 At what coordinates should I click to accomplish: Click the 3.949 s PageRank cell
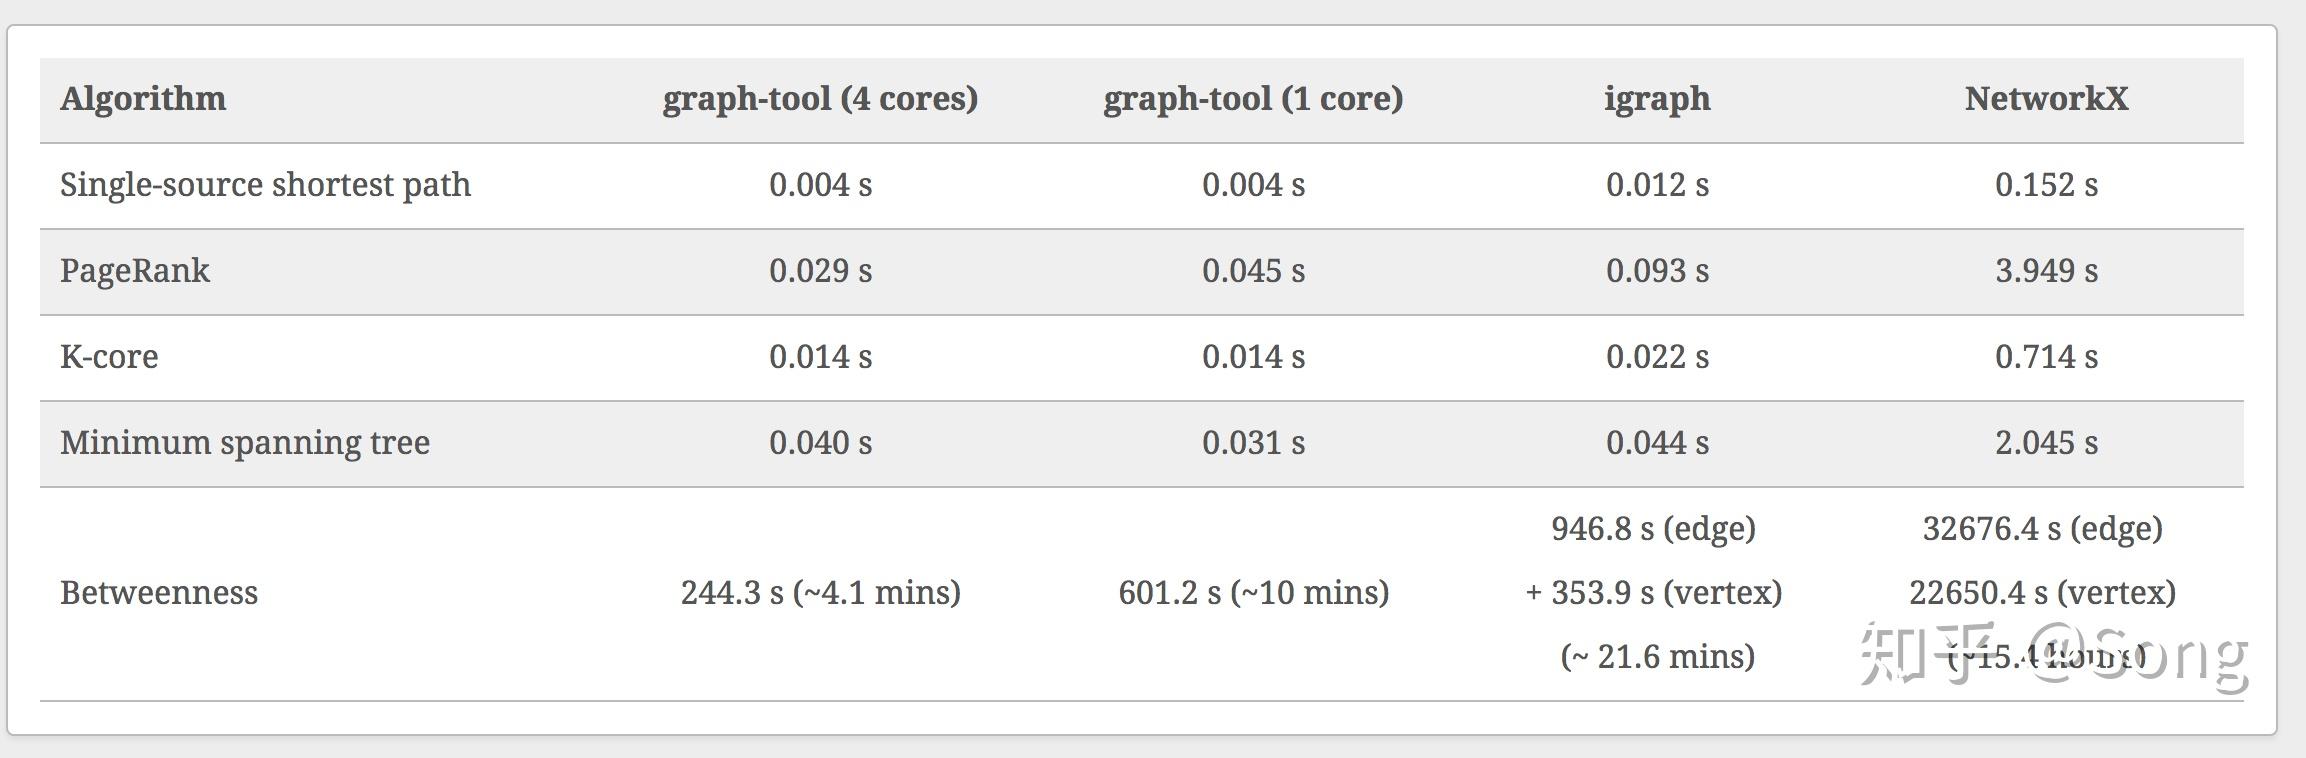tap(2046, 271)
